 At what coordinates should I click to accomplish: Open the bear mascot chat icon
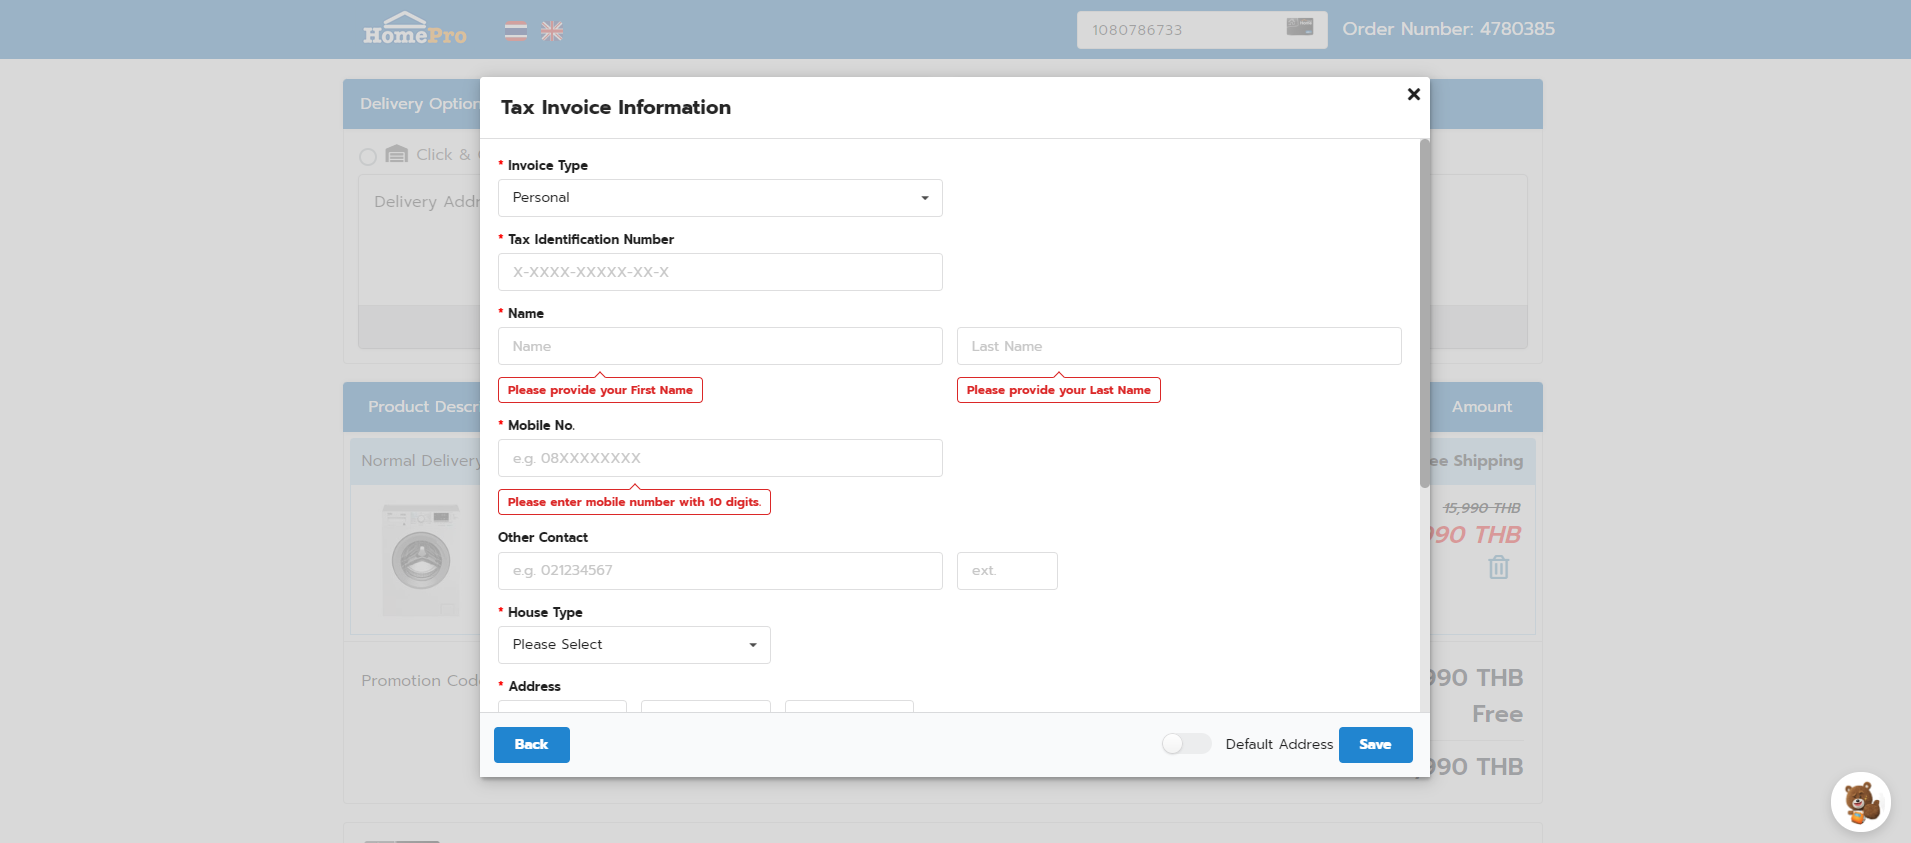coord(1860,802)
